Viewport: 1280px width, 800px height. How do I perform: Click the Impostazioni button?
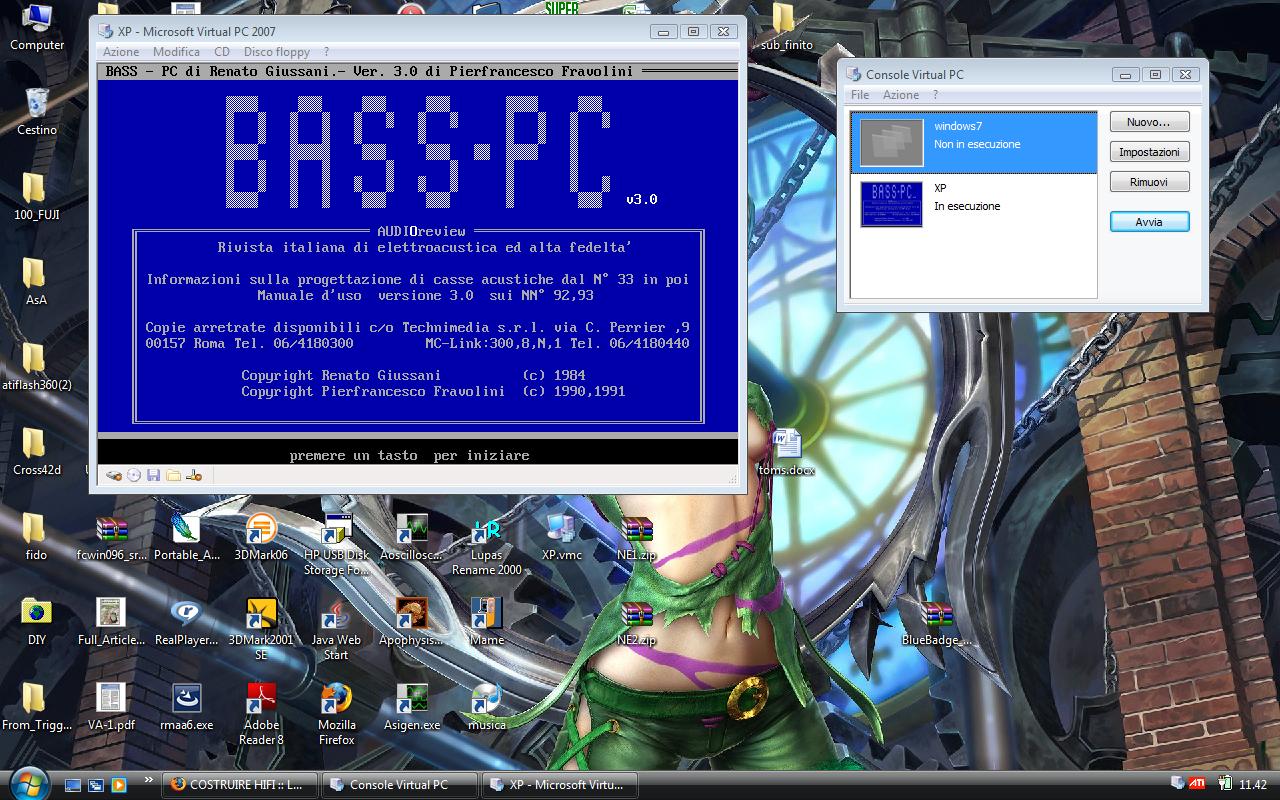pos(1149,152)
